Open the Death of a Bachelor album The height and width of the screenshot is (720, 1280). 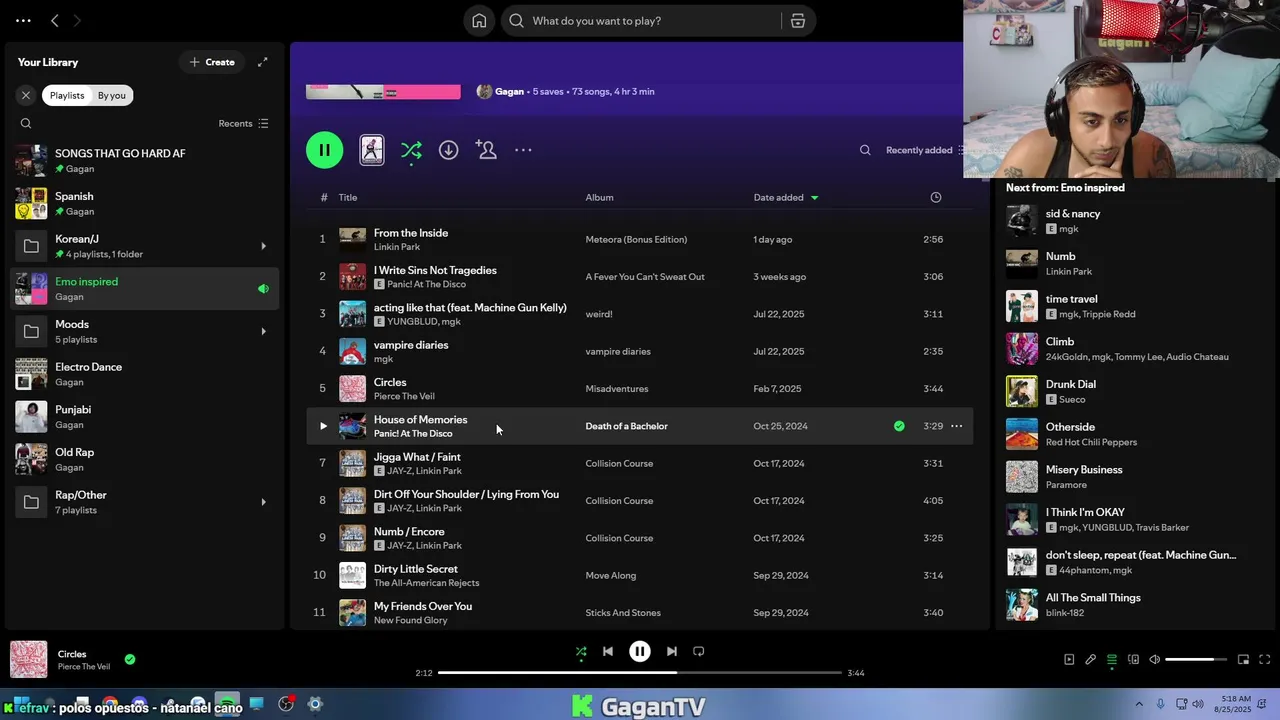click(x=626, y=426)
